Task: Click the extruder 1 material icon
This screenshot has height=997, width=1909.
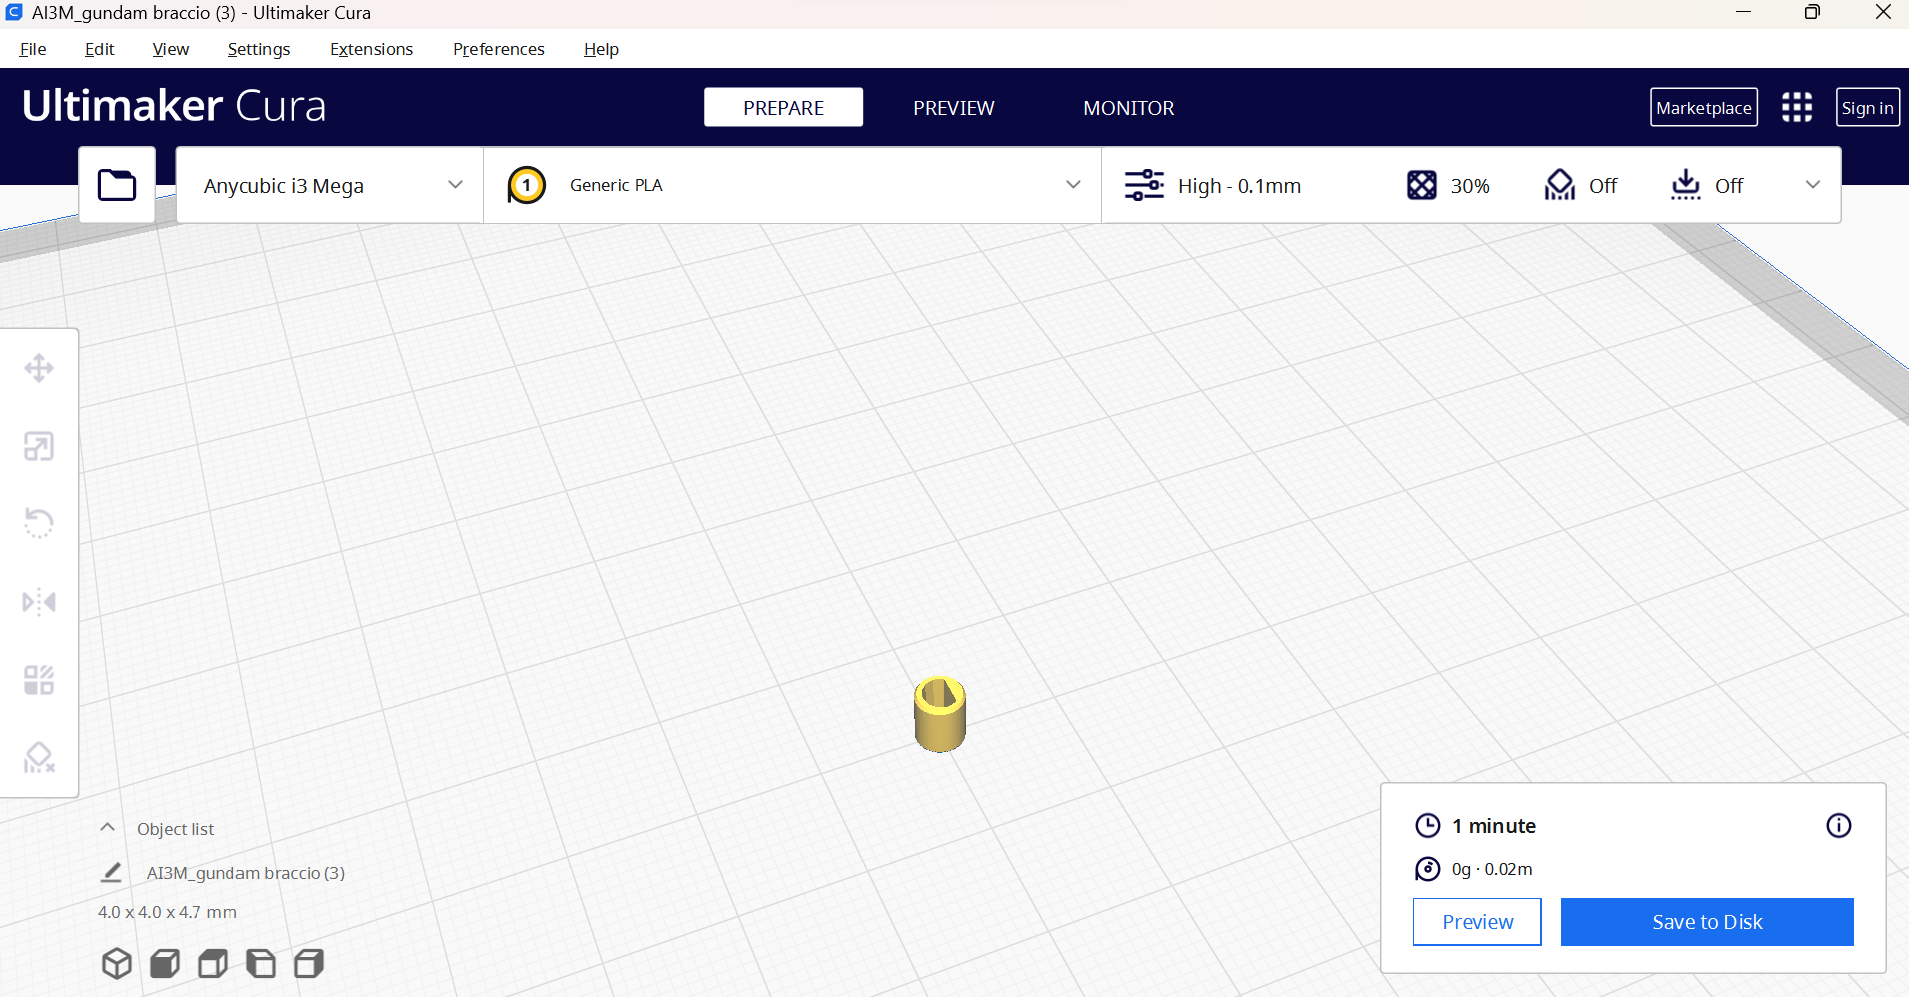Action: pyautogui.click(x=526, y=185)
